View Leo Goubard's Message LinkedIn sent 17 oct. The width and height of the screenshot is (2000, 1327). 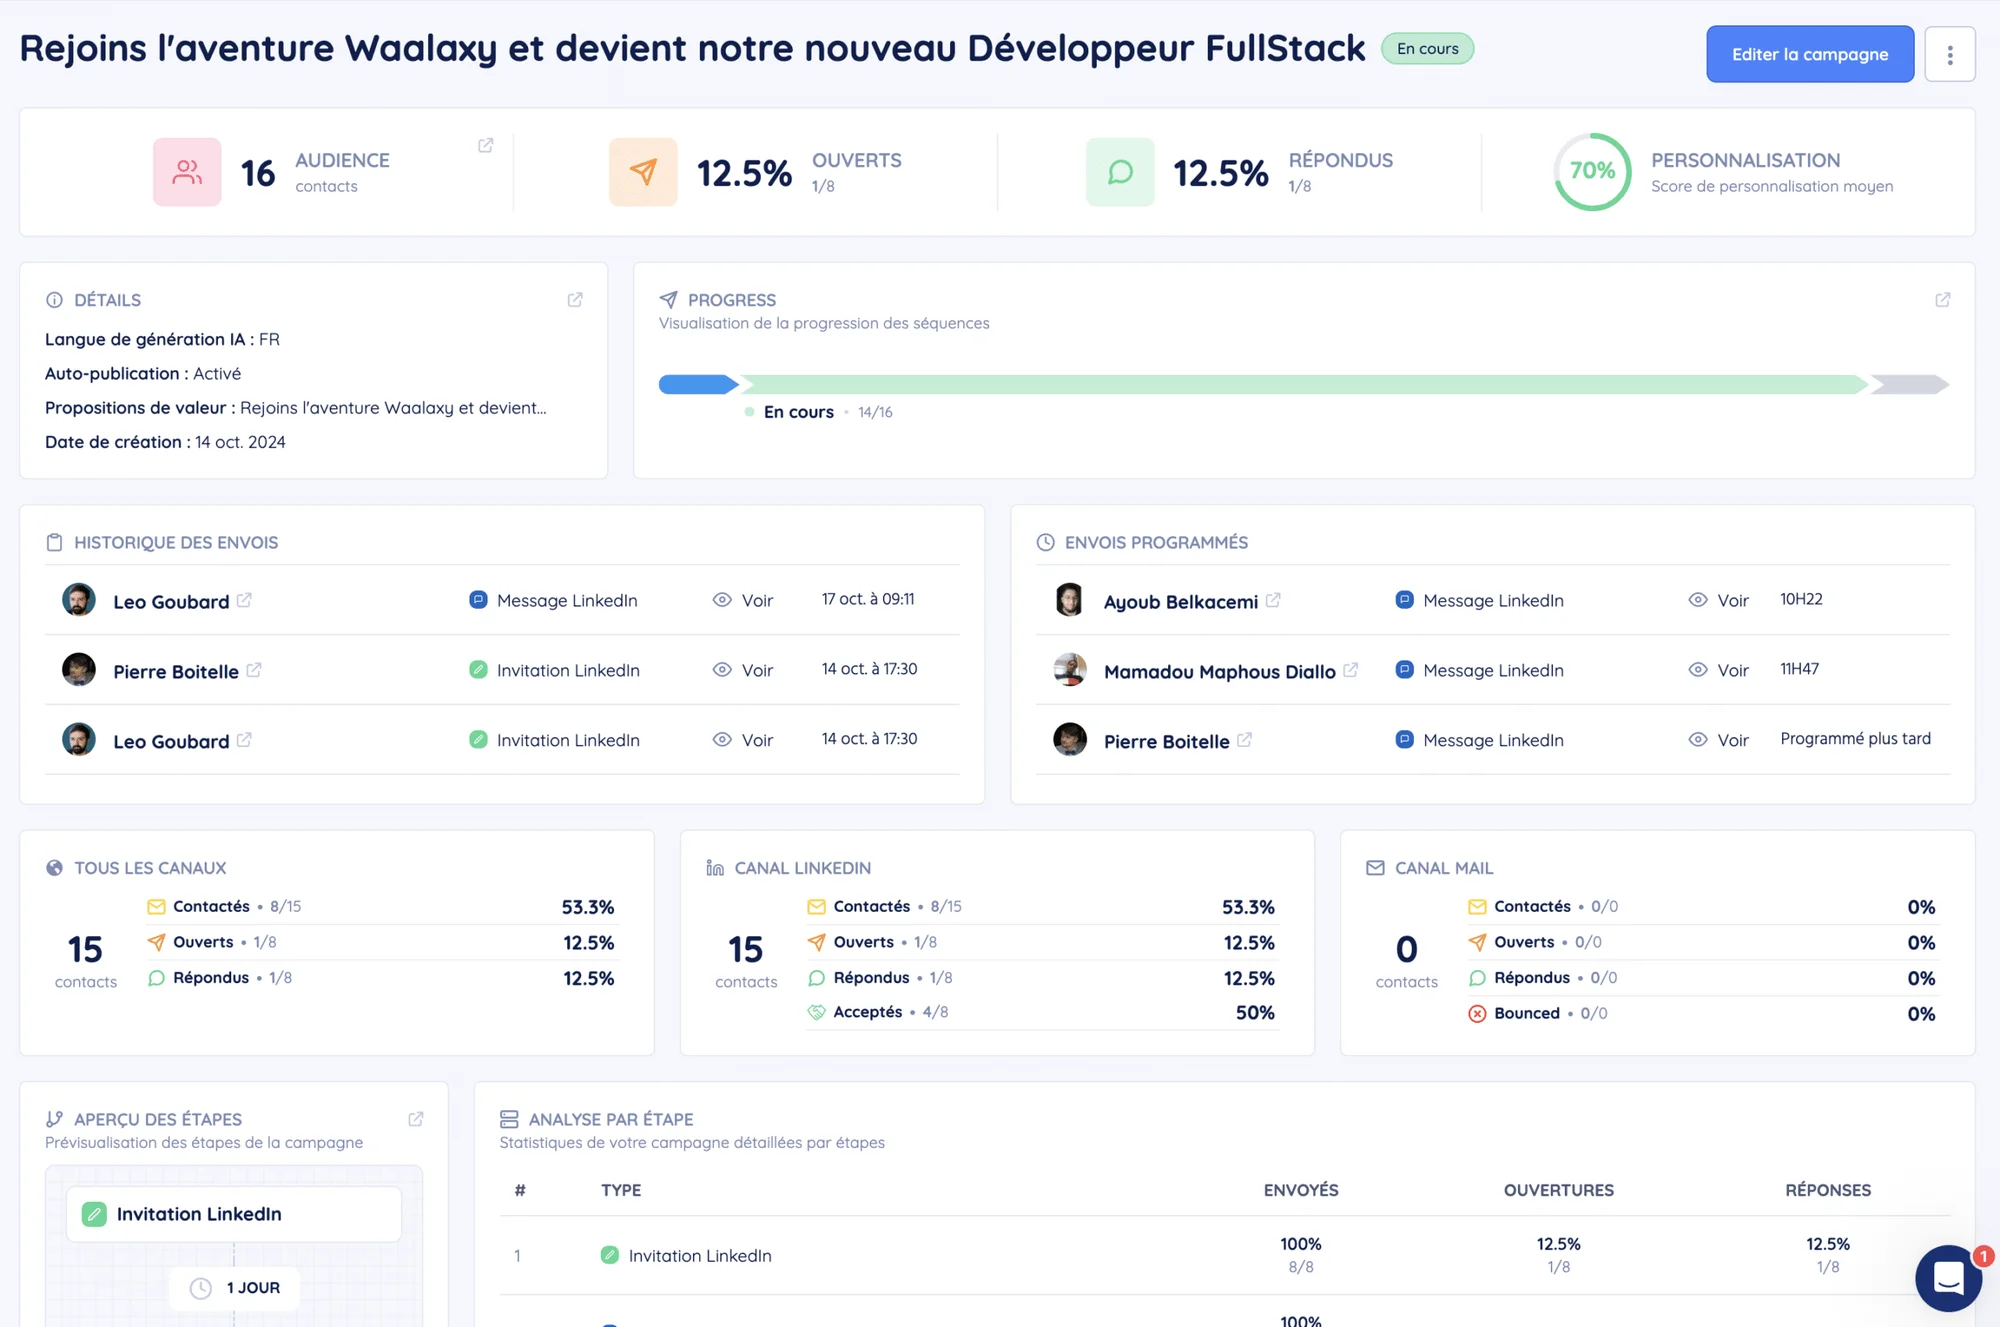742,600
